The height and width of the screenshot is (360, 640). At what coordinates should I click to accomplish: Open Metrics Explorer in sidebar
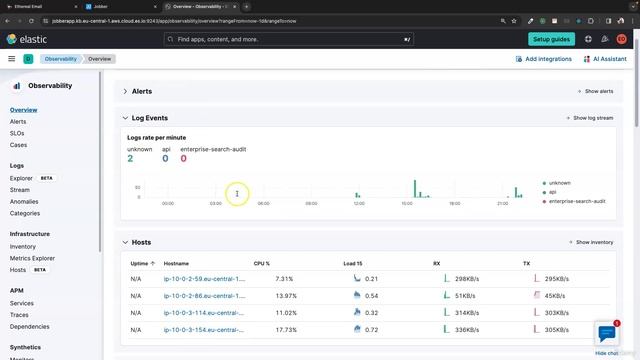pyautogui.click(x=32, y=258)
